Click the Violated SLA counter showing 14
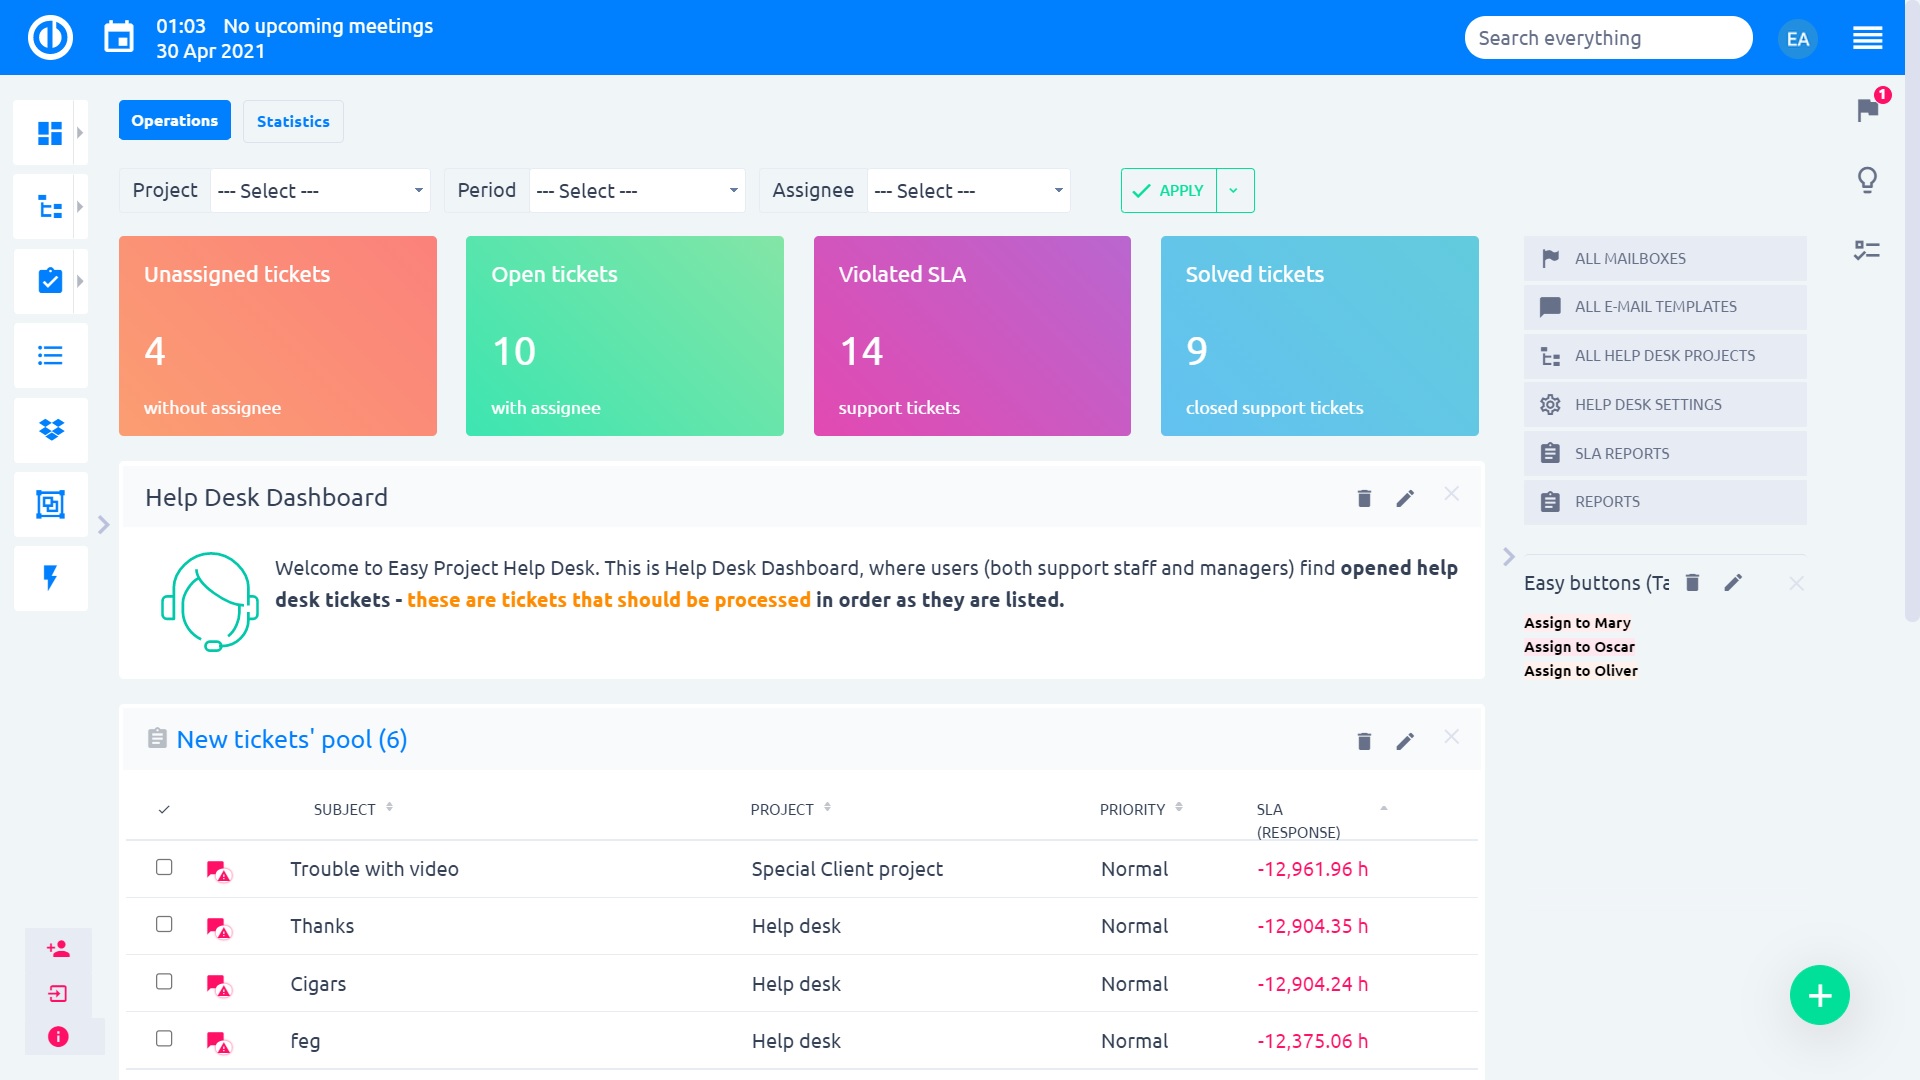The width and height of the screenshot is (1920, 1080). 860,351
